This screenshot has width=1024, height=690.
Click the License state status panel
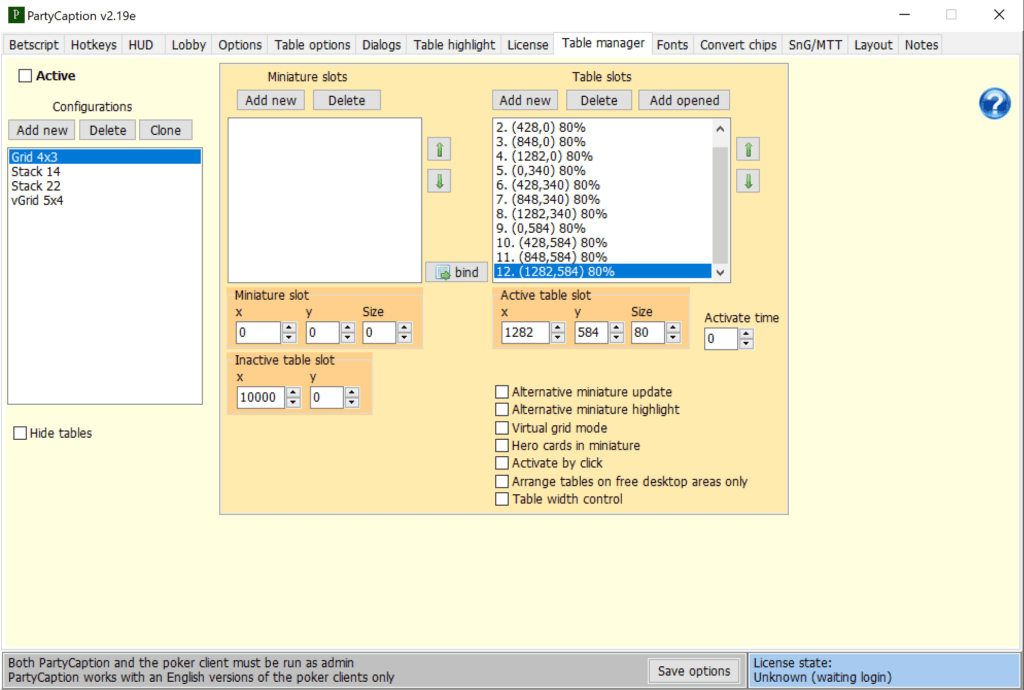coord(884,670)
